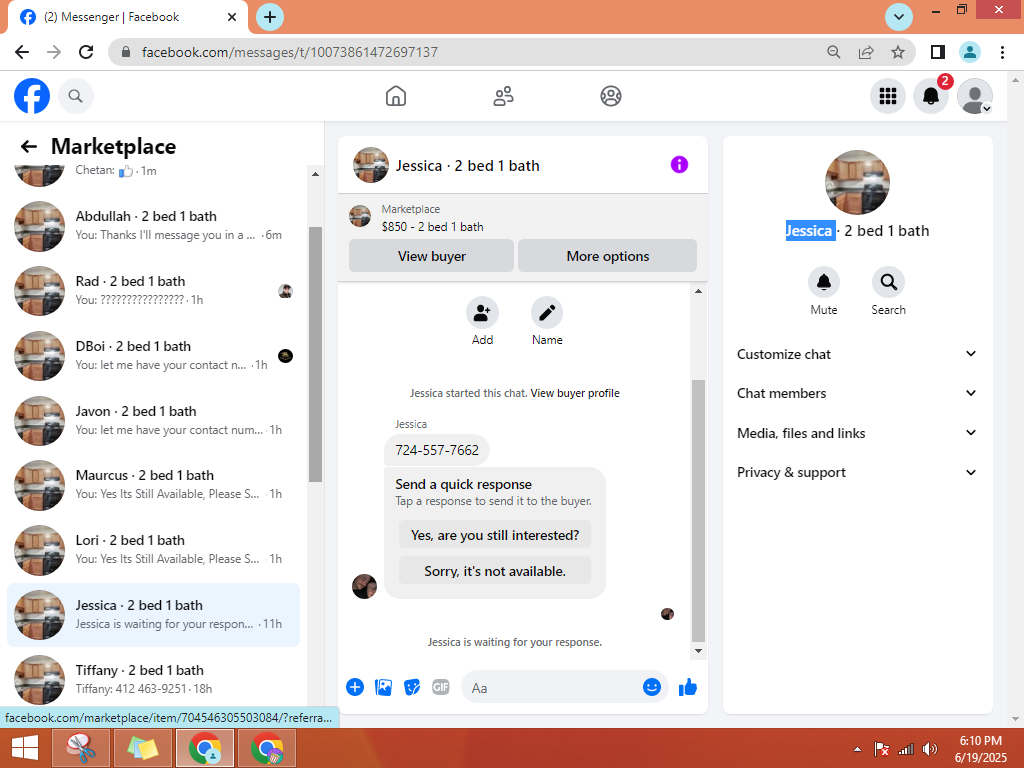Attach a file with the photo icon

click(x=383, y=687)
